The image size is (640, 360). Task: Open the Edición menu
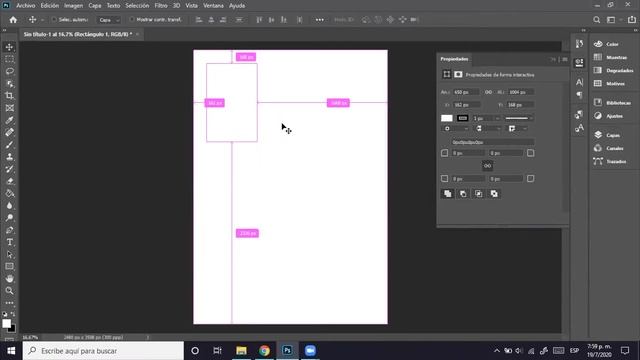tap(49, 6)
